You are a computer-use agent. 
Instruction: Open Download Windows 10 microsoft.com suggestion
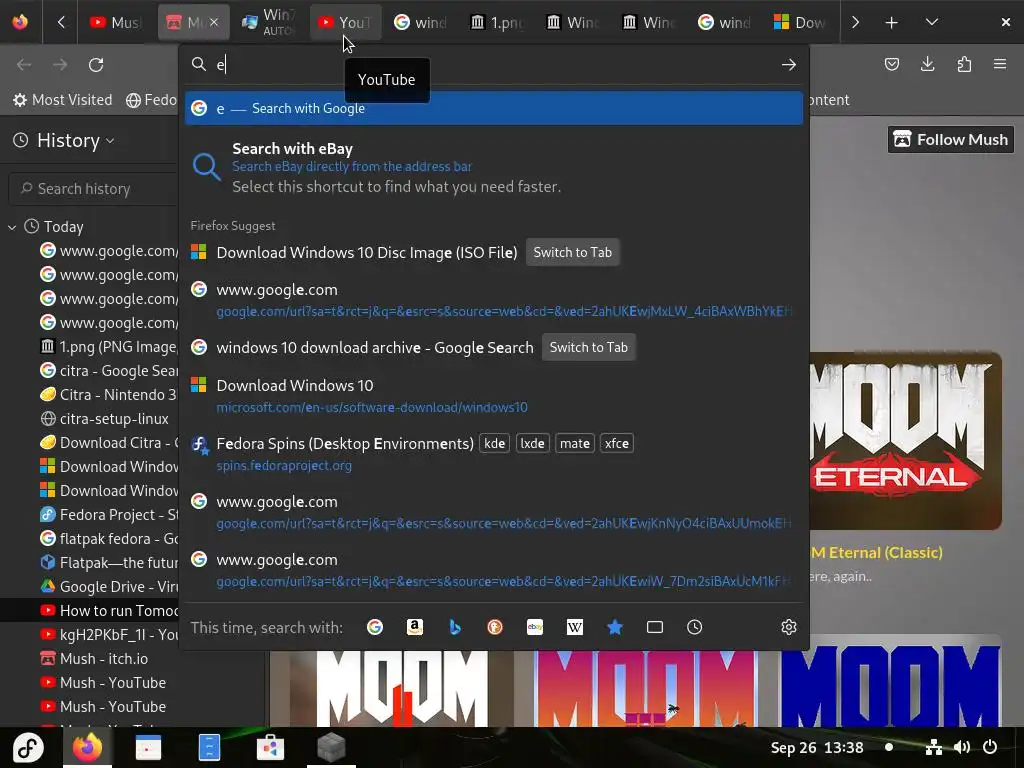tap(494, 396)
